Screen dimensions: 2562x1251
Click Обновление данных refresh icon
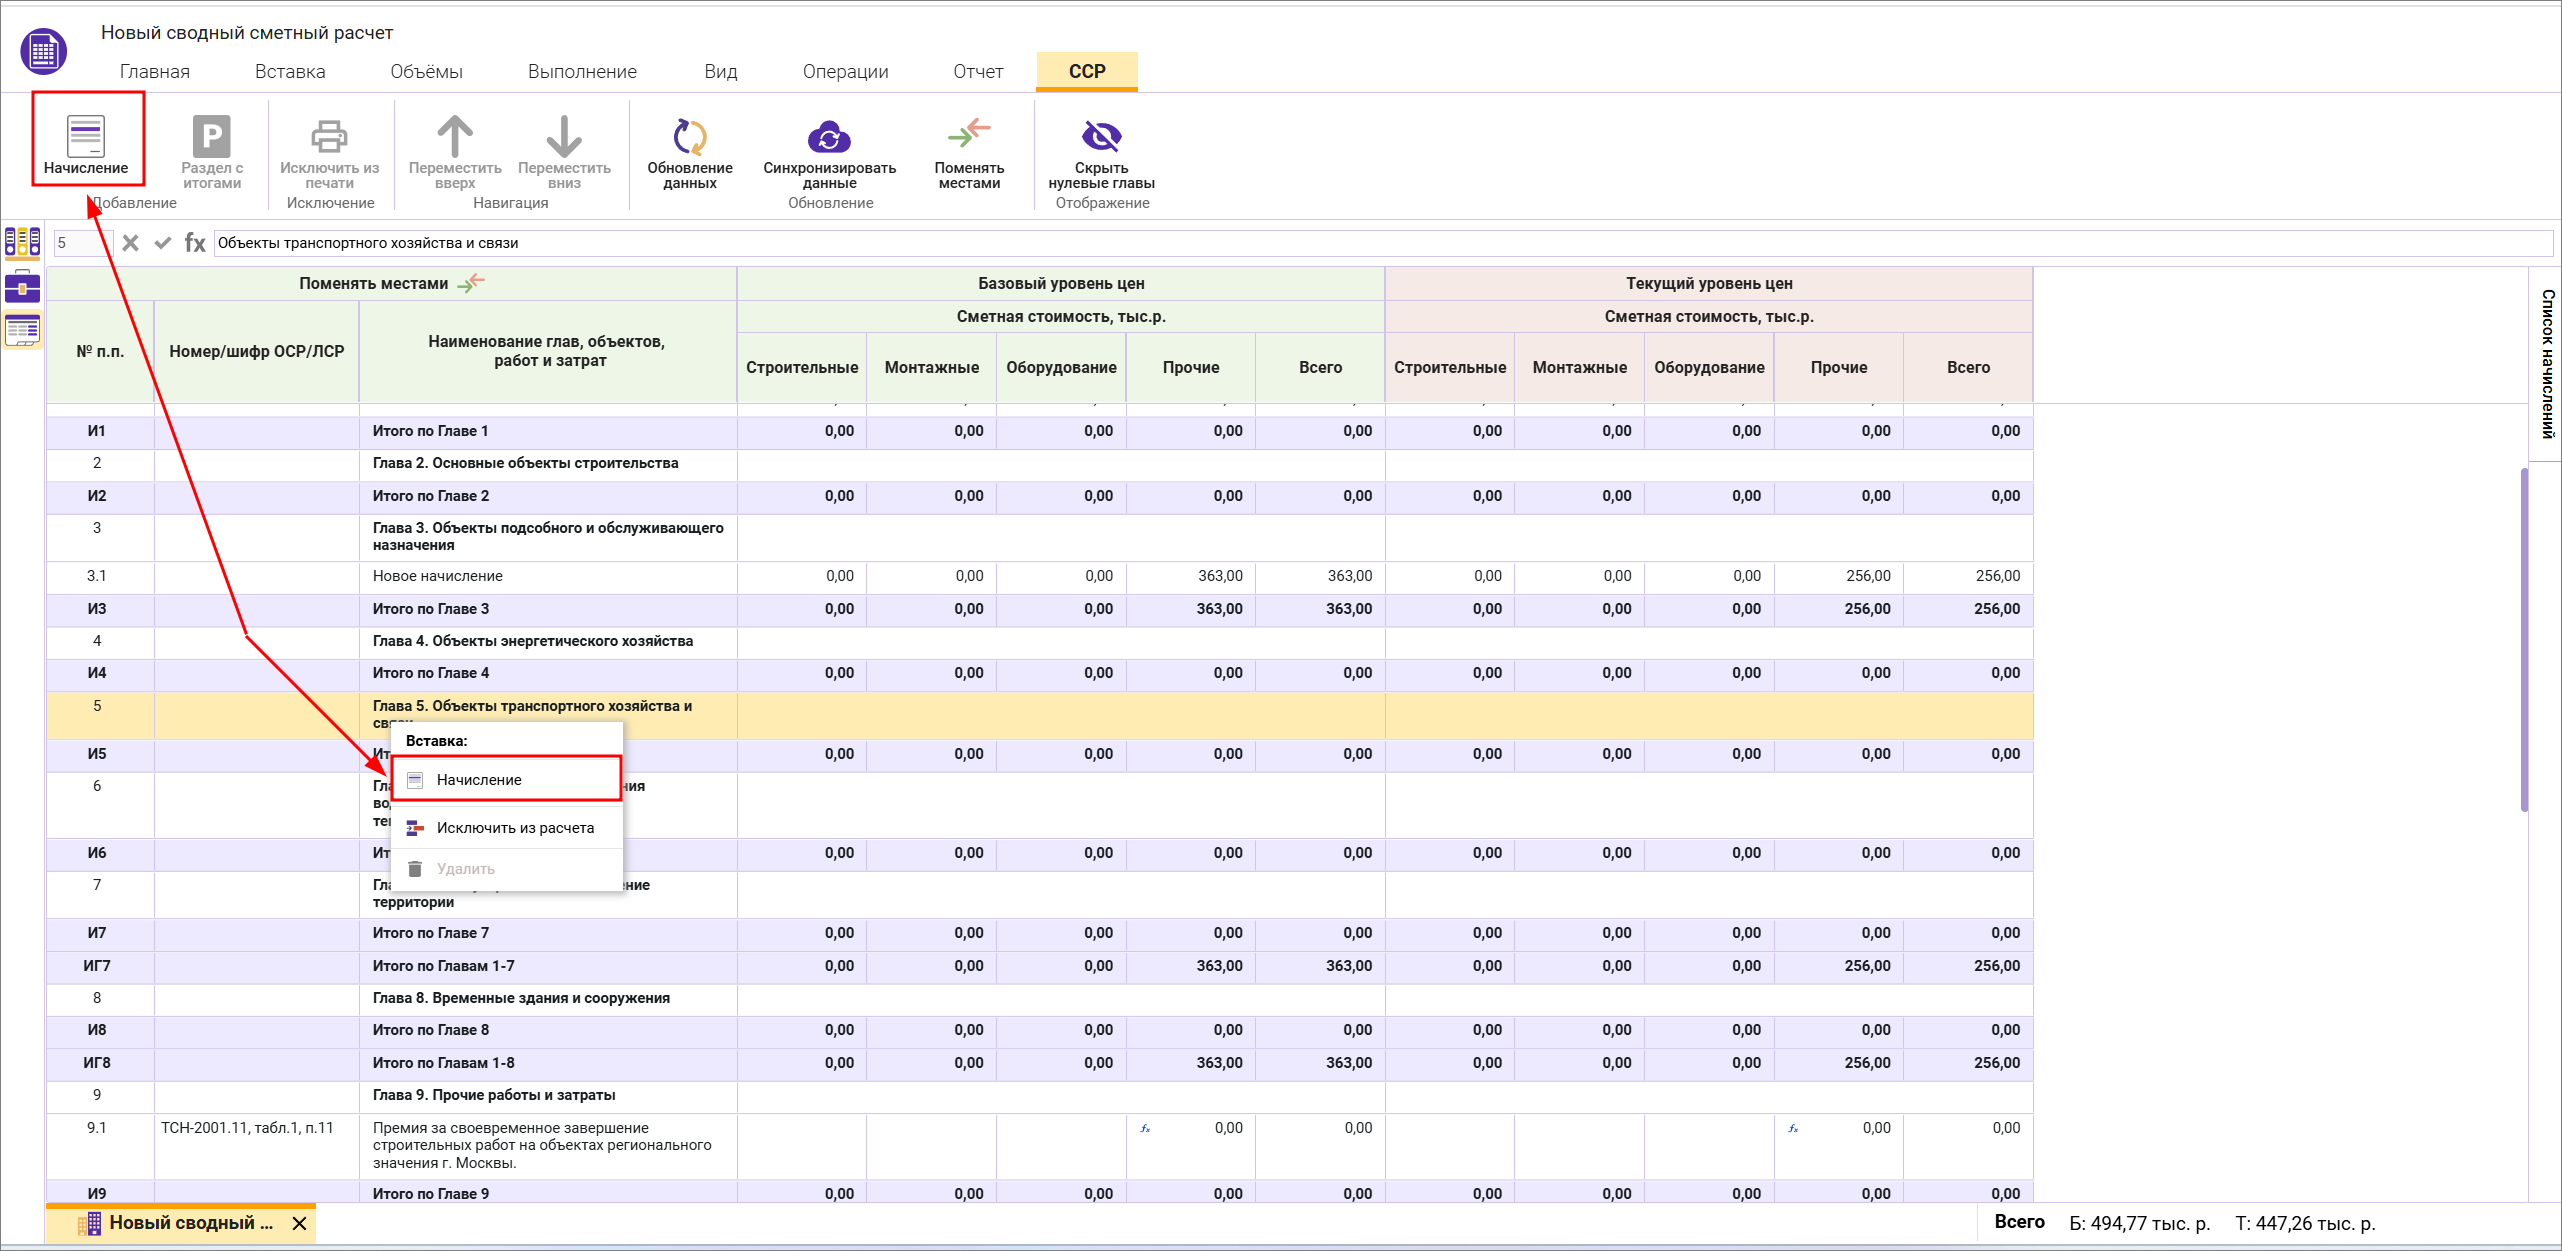pyautogui.click(x=689, y=137)
